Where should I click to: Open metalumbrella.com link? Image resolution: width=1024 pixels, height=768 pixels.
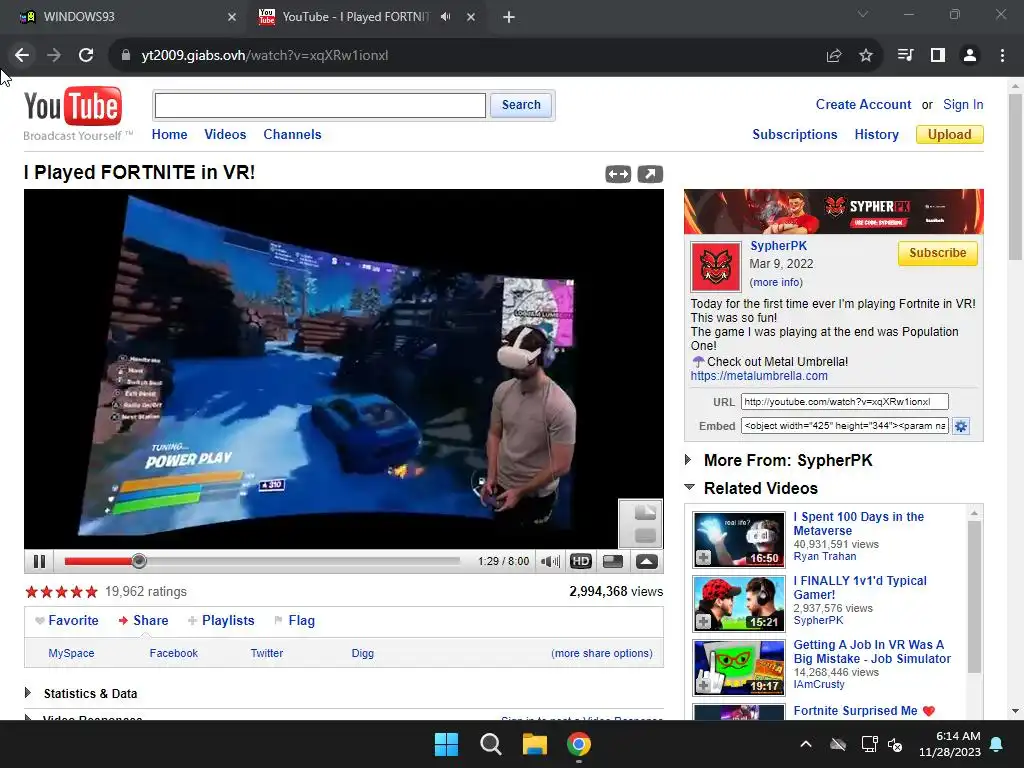(x=759, y=376)
